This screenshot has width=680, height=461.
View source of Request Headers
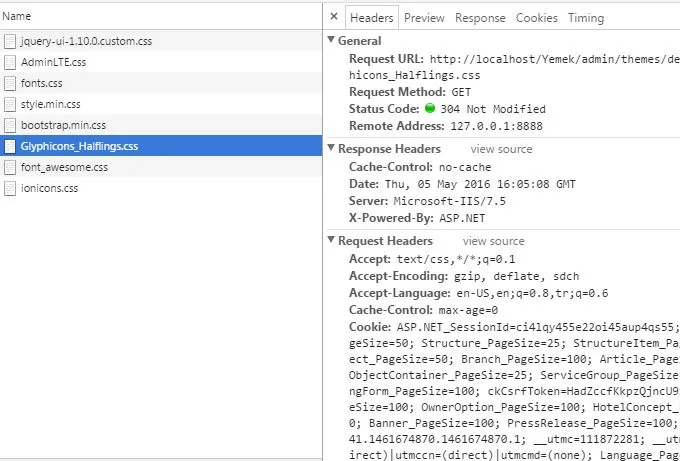(x=493, y=241)
